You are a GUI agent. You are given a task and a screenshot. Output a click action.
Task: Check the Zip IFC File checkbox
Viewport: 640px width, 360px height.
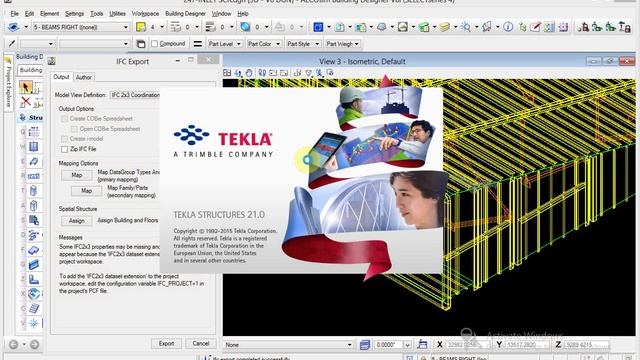pos(64,149)
